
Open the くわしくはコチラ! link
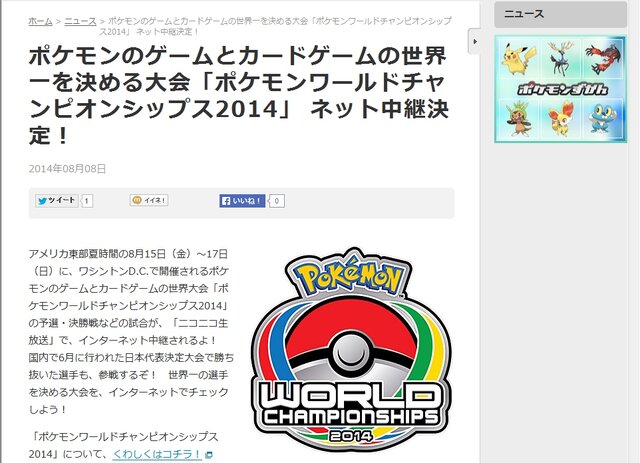pos(158,454)
